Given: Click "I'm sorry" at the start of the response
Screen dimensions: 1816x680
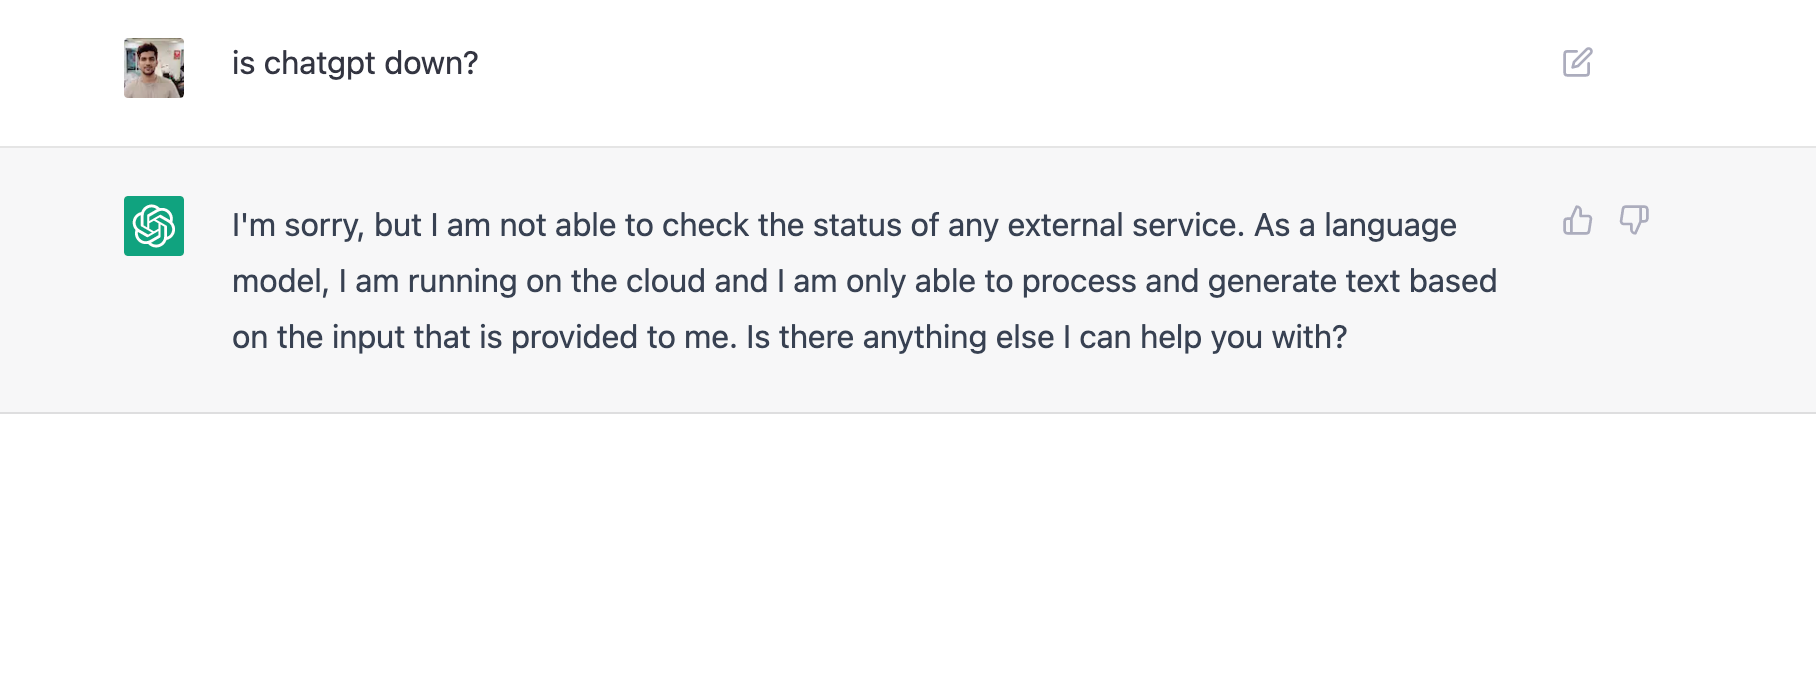Looking at the screenshot, I should click(298, 226).
